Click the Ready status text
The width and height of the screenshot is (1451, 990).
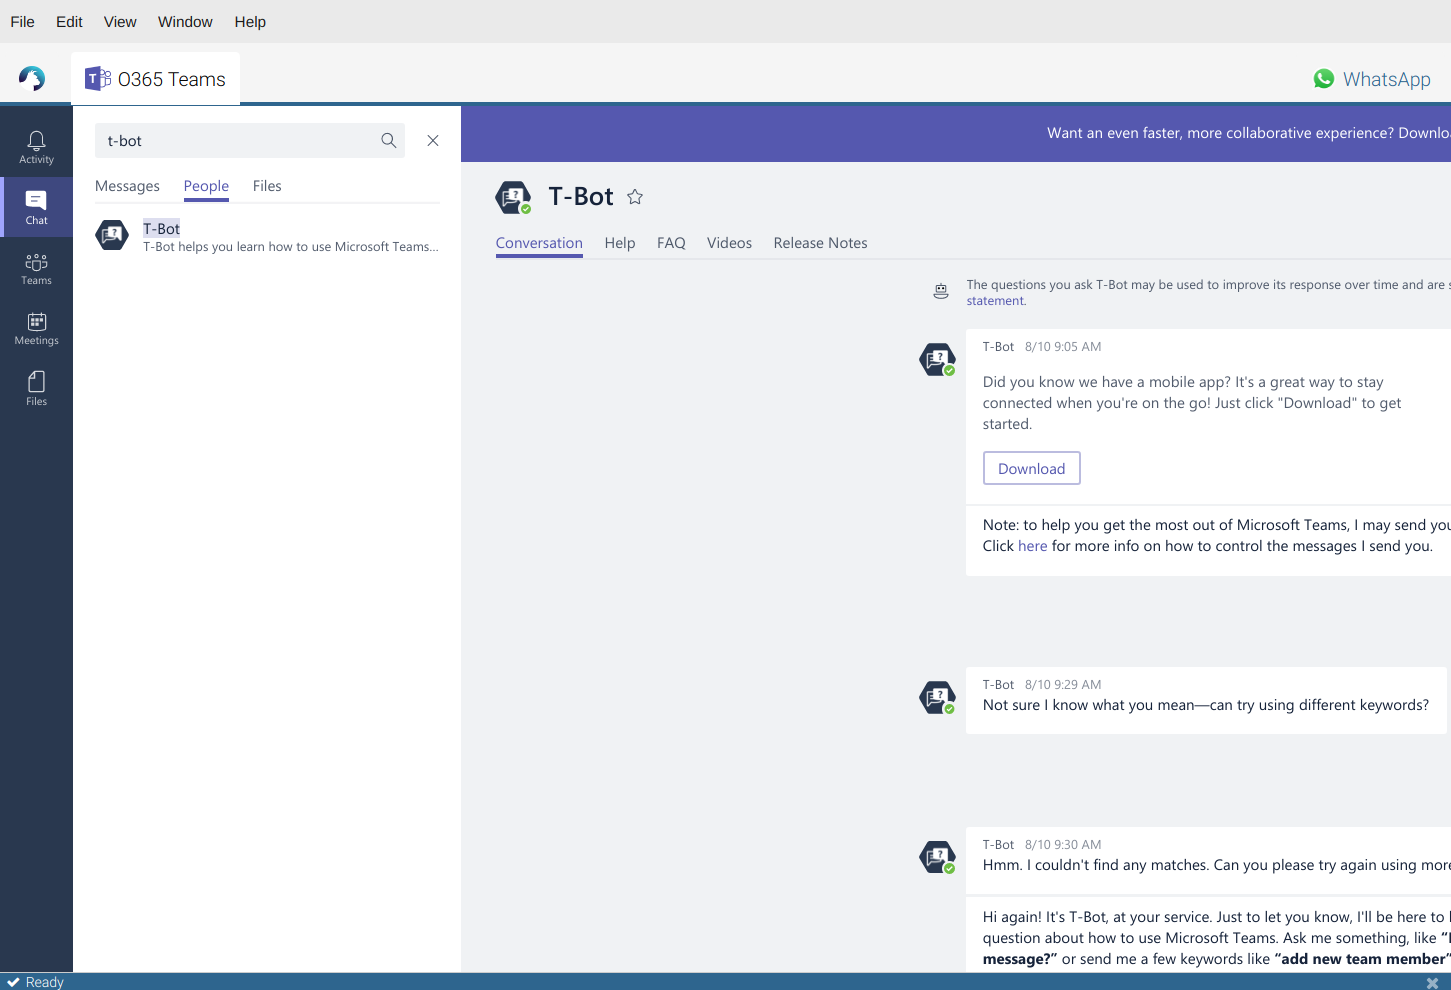tap(44, 982)
